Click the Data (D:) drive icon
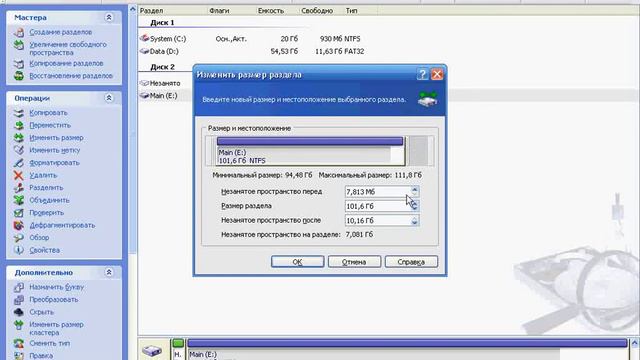This screenshot has height=360, width=640. [x=144, y=51]
